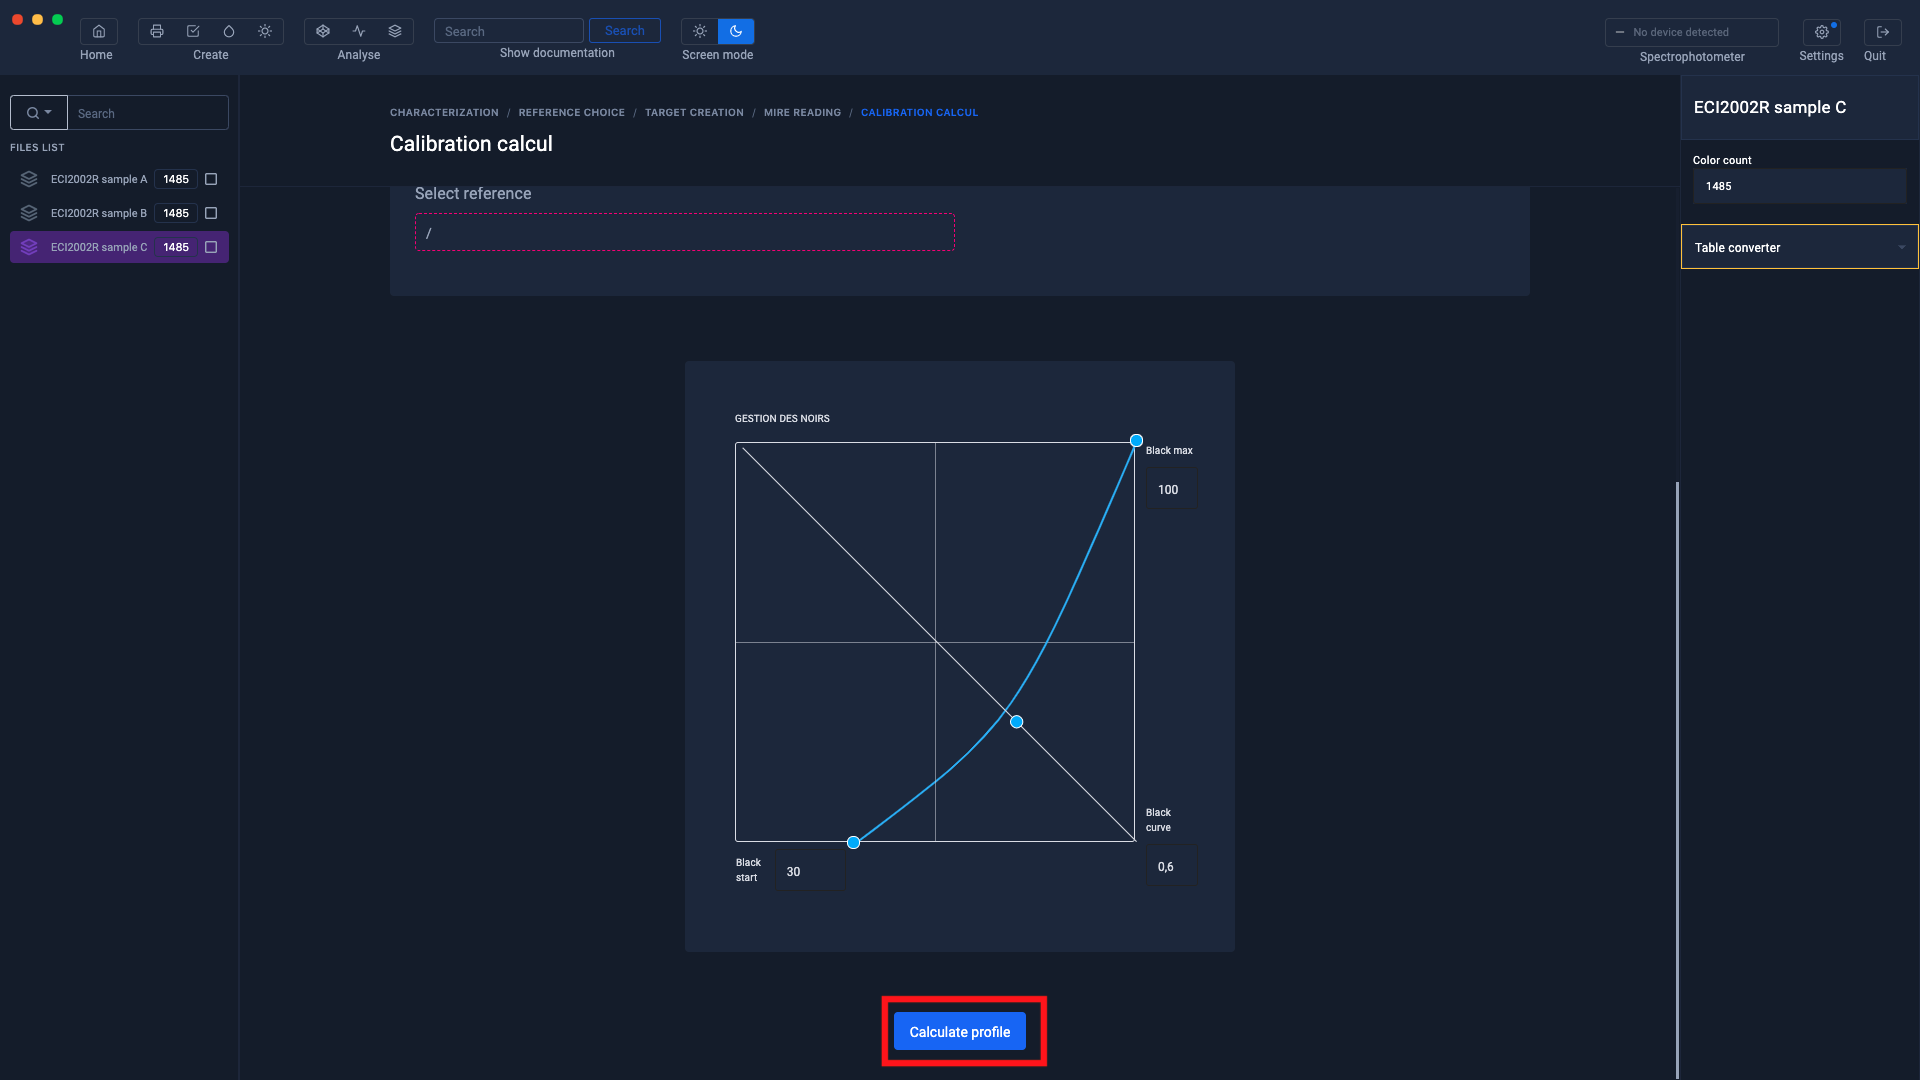Click the 1485 count badge for sample B
The width and height of the screenshot is (1920, 1080).
click(176, 213)
